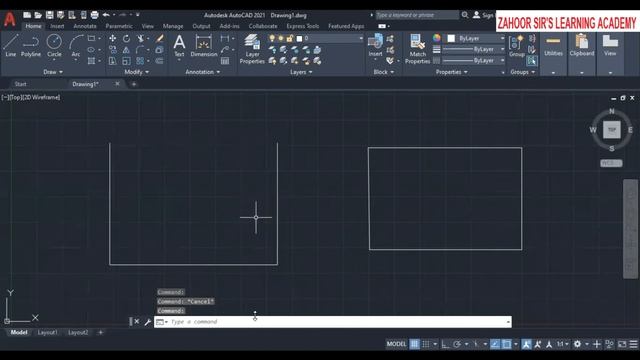Click the Group tool icon
The image size is (640, 360).
click(x=517, y=45)
